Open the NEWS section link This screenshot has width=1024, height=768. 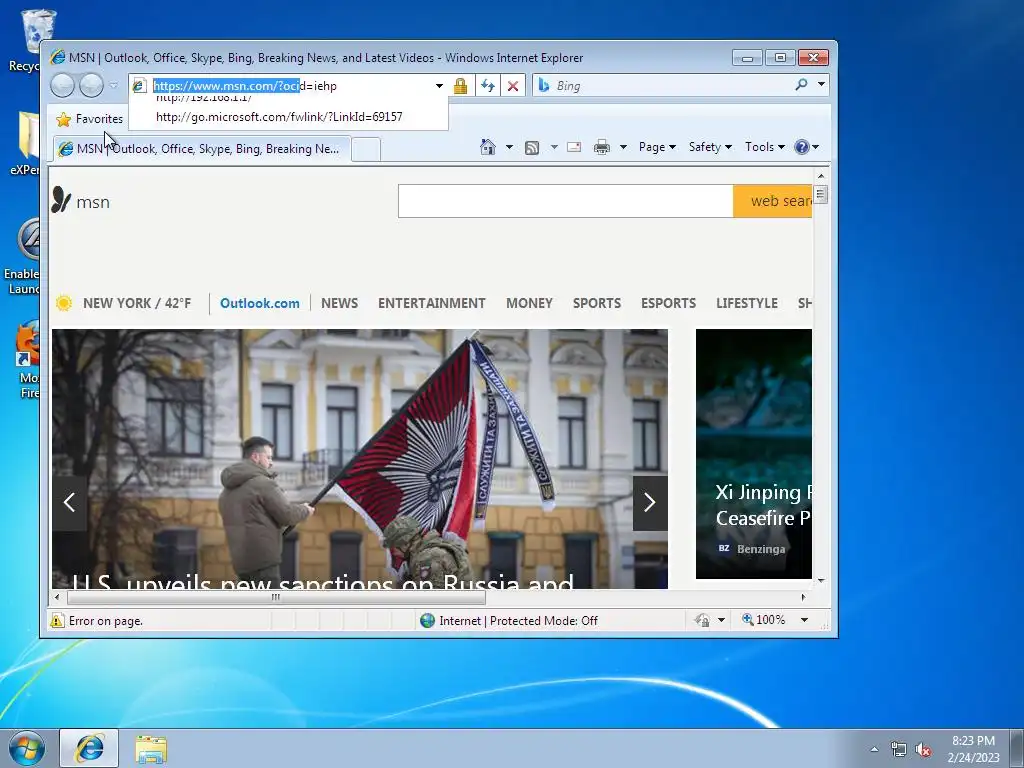pos(340,303)
